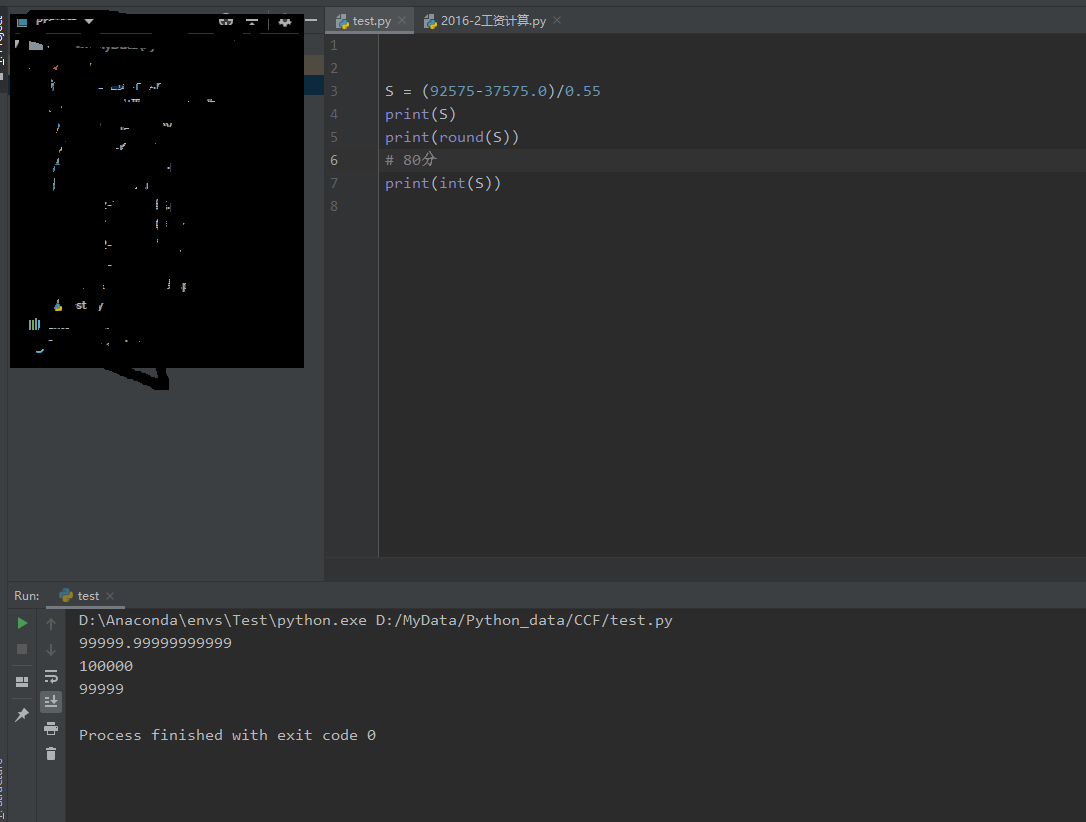This screenshot has width=1086, height=822.
Task: Click 'Process finished with exit code 0'
Action: 227,735
